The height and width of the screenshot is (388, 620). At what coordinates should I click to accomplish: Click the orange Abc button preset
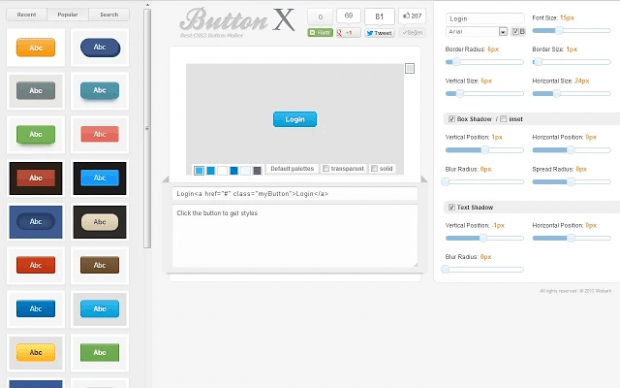(x=36, y=47)
